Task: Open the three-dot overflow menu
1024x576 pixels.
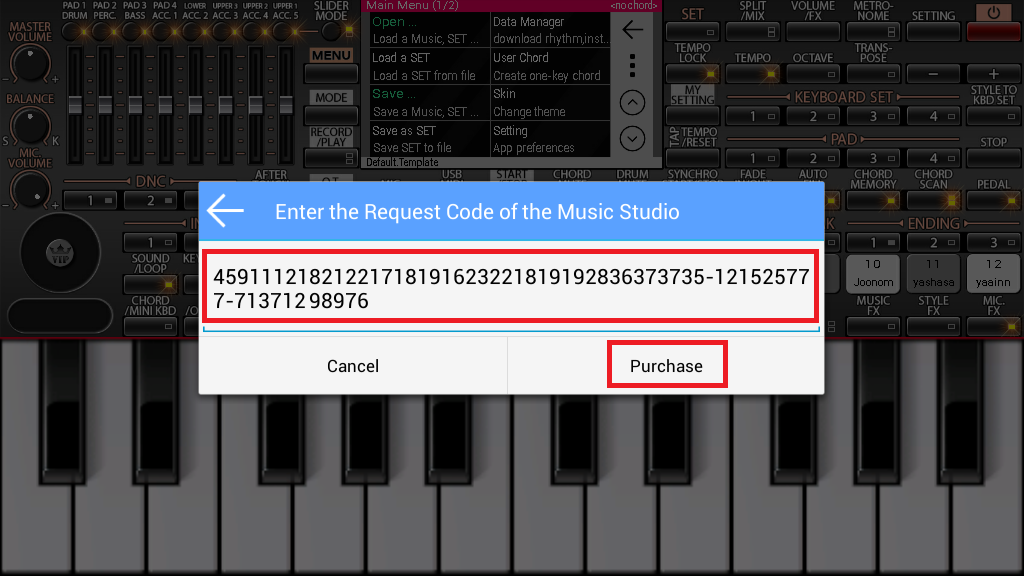Action: coord(632,66)
